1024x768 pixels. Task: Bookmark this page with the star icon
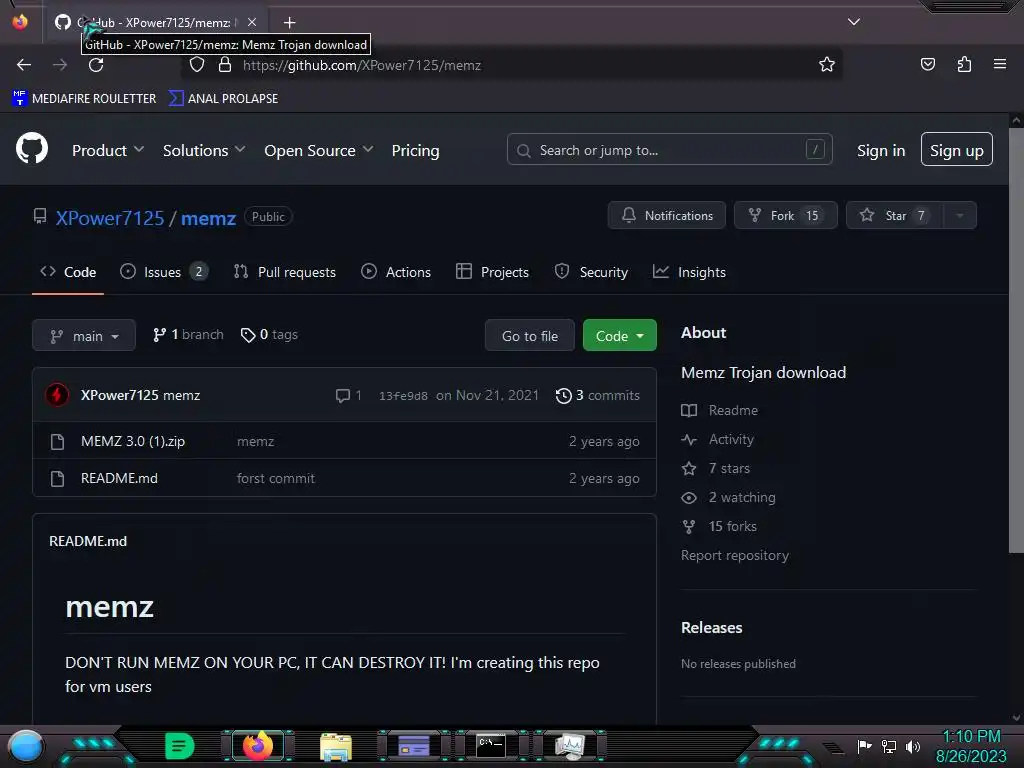point(827,65)
